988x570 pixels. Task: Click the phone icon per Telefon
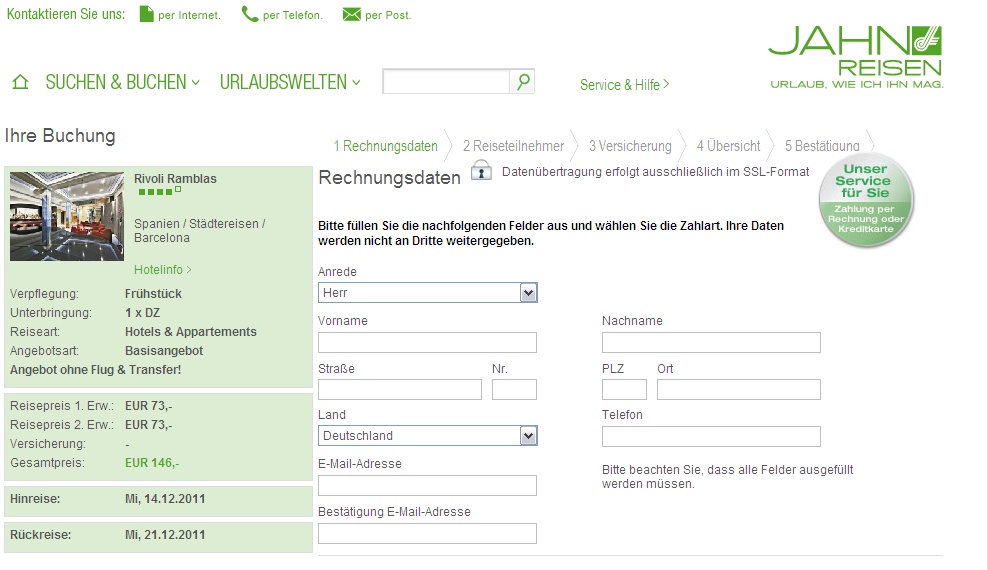pos(250,14)
